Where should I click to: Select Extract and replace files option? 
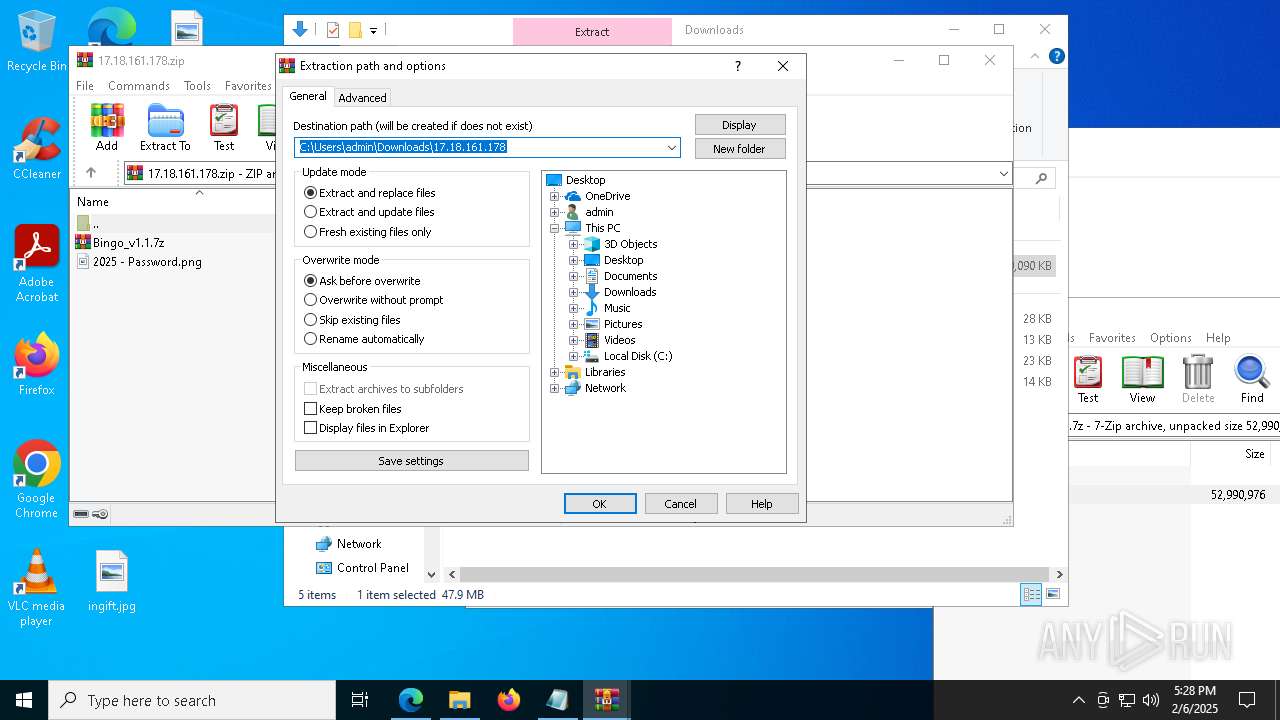[x=370, y=193]
